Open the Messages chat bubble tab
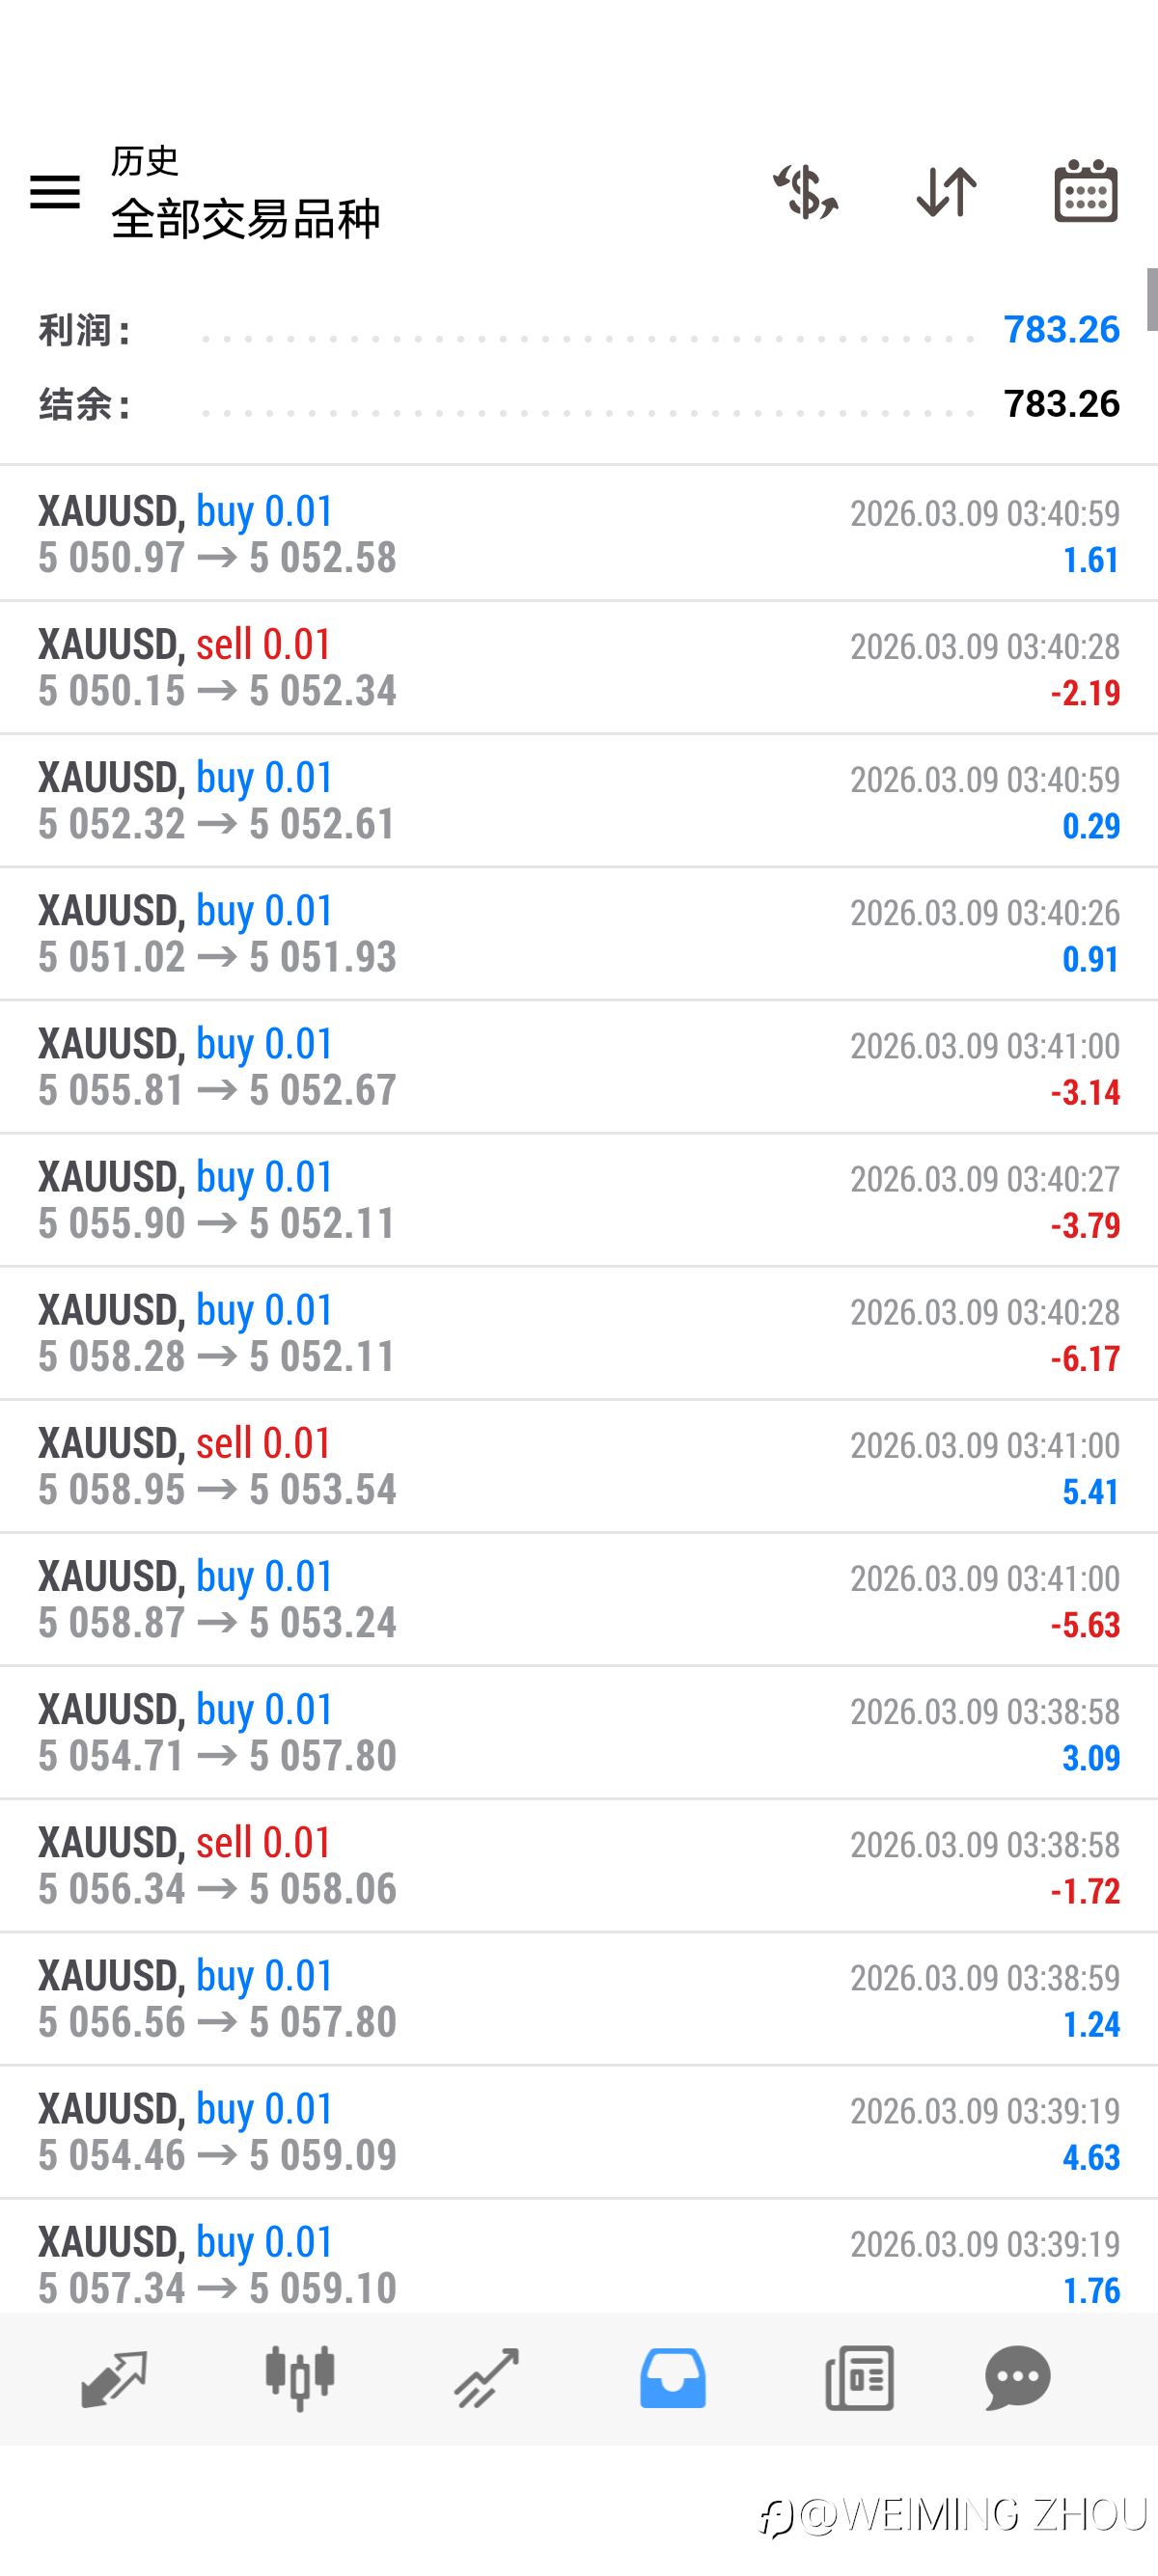Screen dimensions: 1158x2576 point(1018,2378)
